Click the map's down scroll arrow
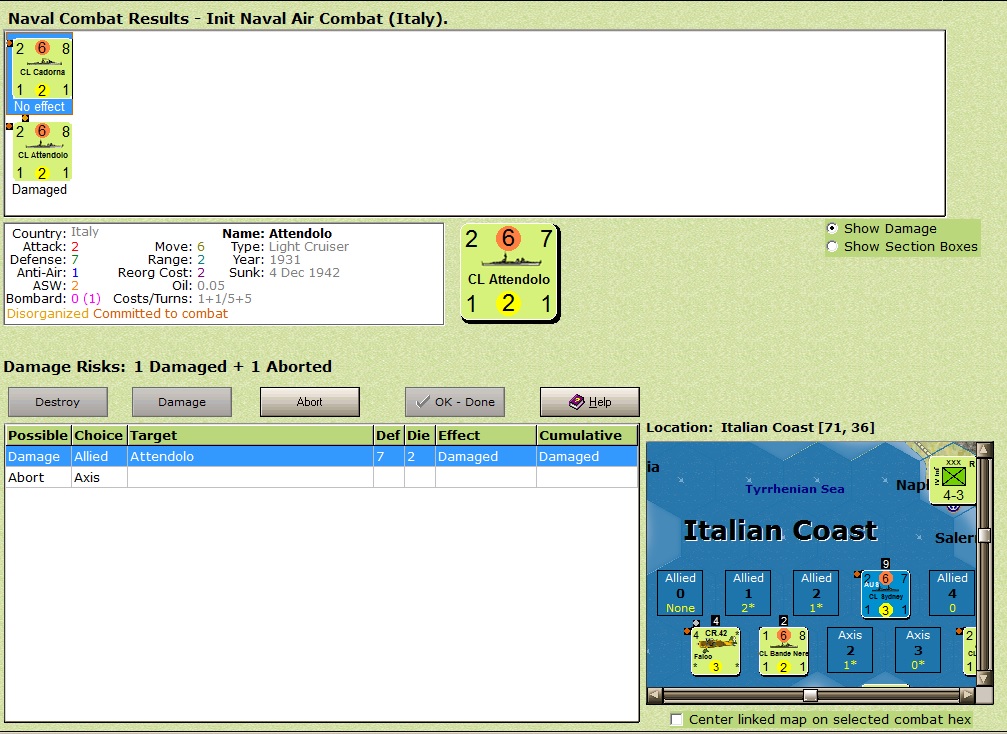Image resolution: width=1007 pixels, height=734 pixels. 983,679
